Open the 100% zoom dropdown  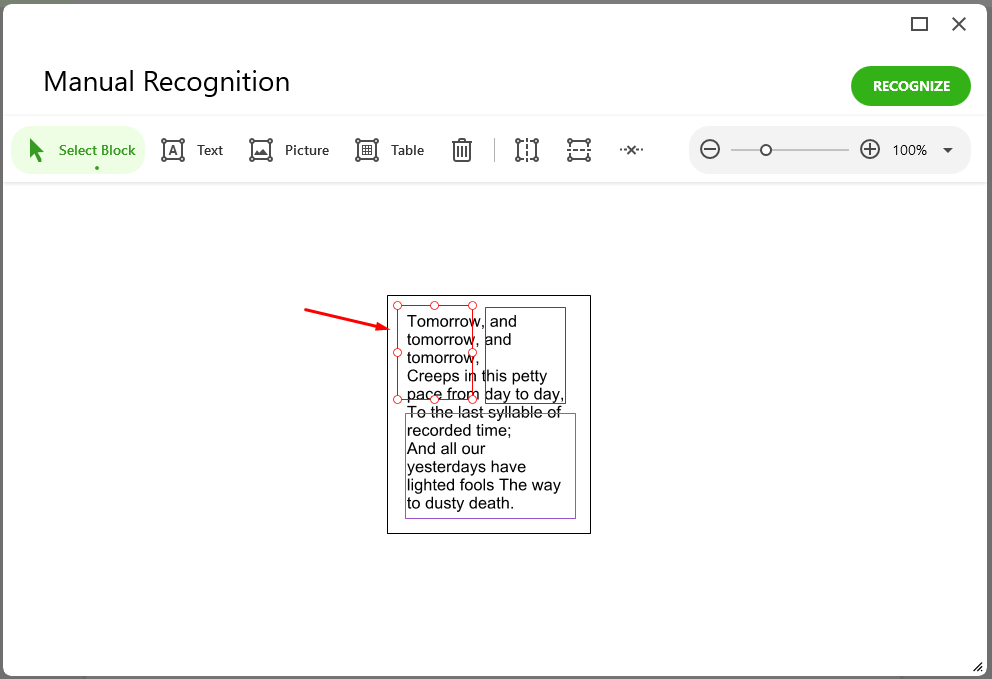point(948,150)
